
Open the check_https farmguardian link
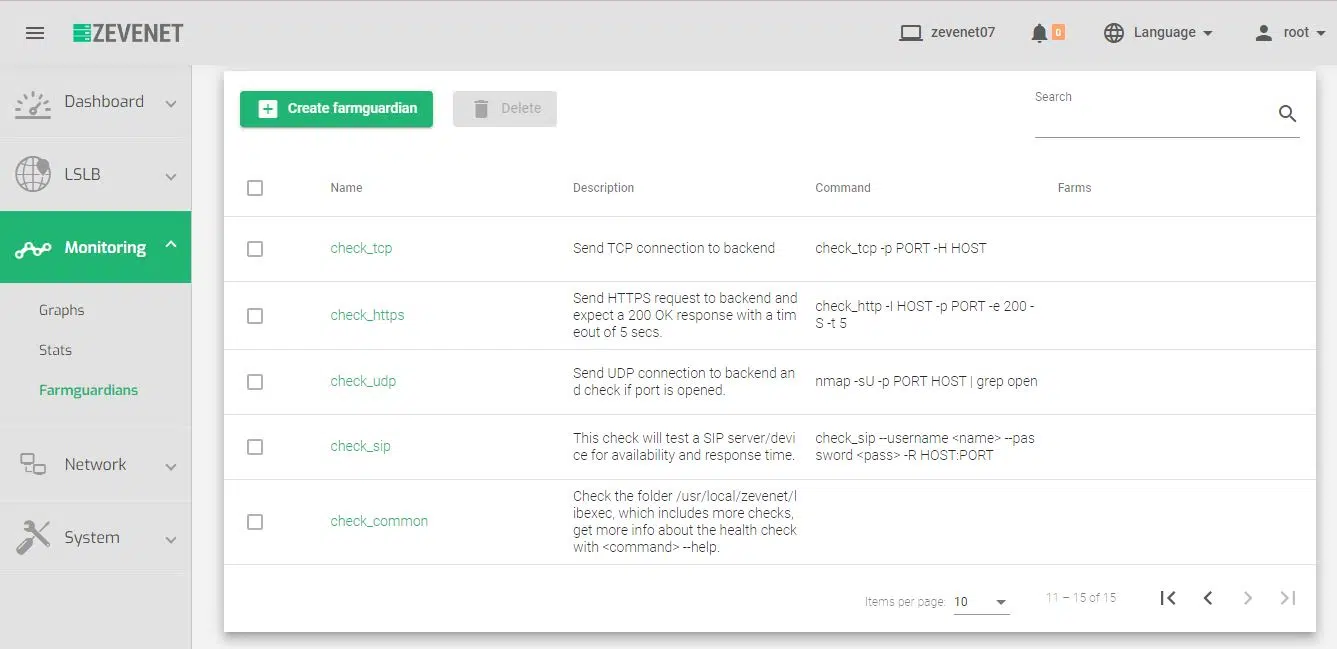coord(367,316)
